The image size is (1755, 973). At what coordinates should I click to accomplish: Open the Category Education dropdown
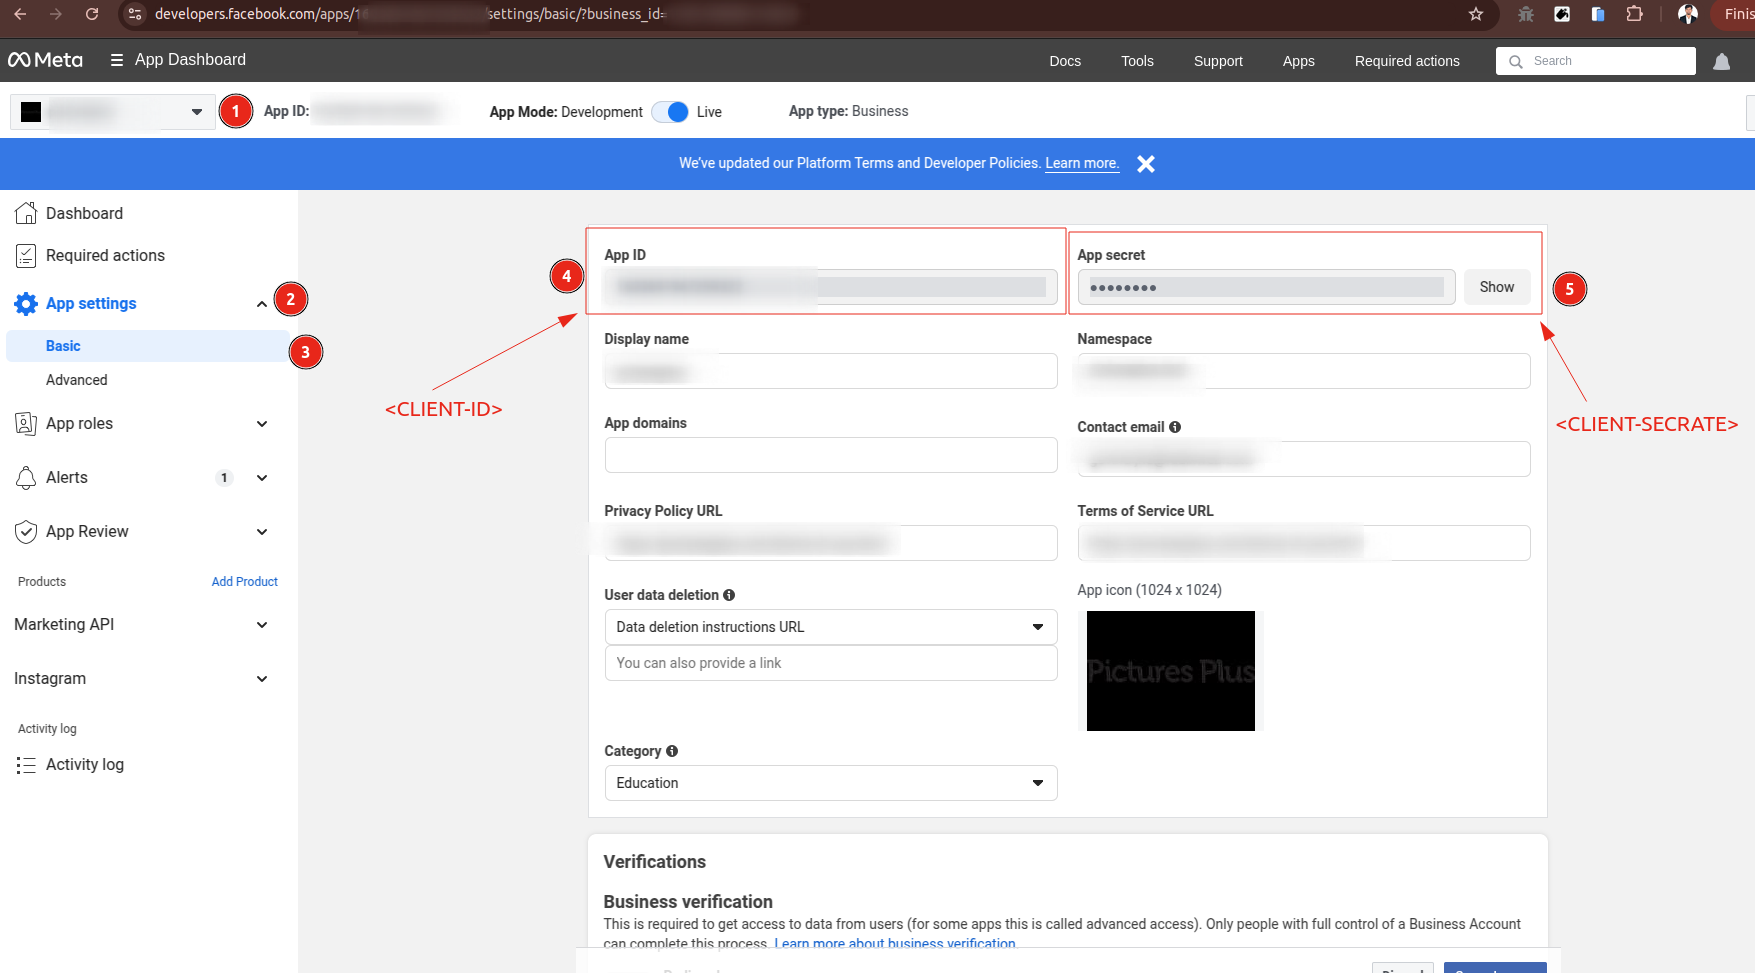click(831, 783)
